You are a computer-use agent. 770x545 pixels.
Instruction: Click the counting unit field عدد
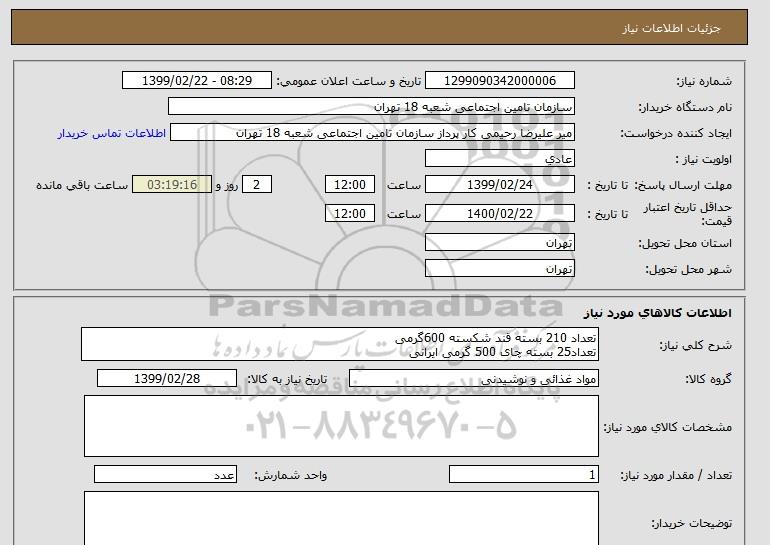point(165,474)
